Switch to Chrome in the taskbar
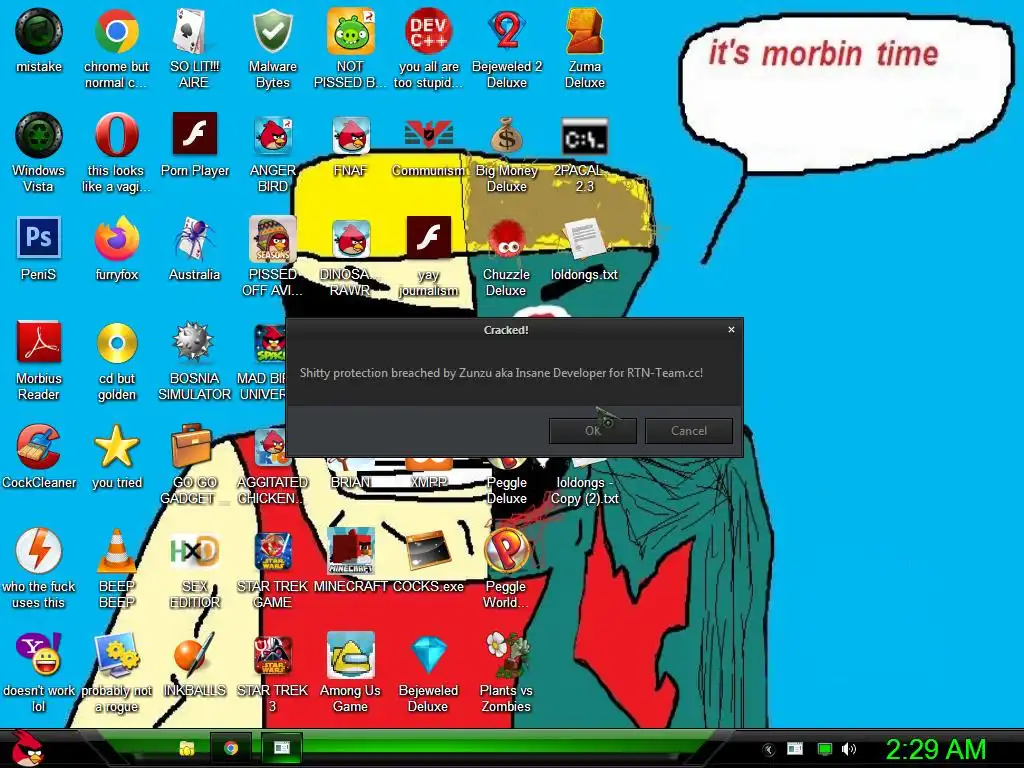 [x=231, y=748]
